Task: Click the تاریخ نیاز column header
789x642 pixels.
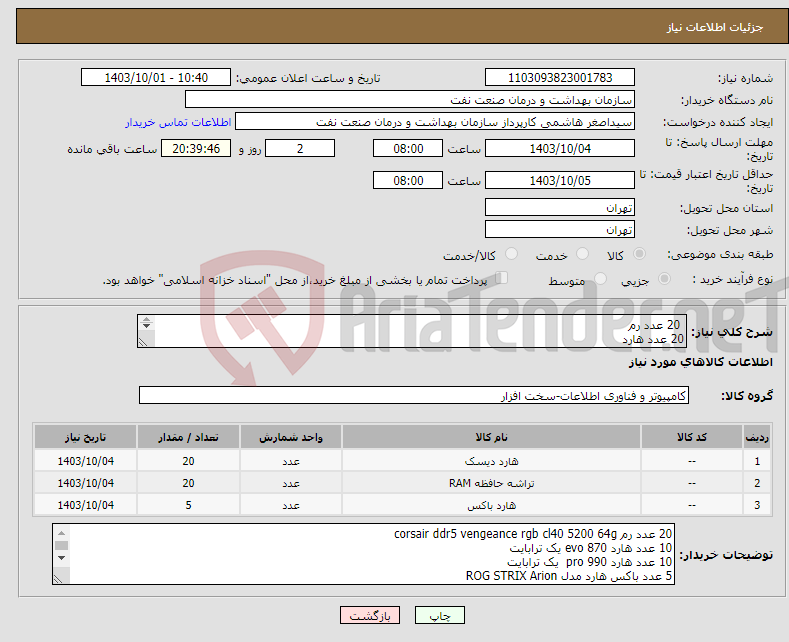Action: click(86, 437)
